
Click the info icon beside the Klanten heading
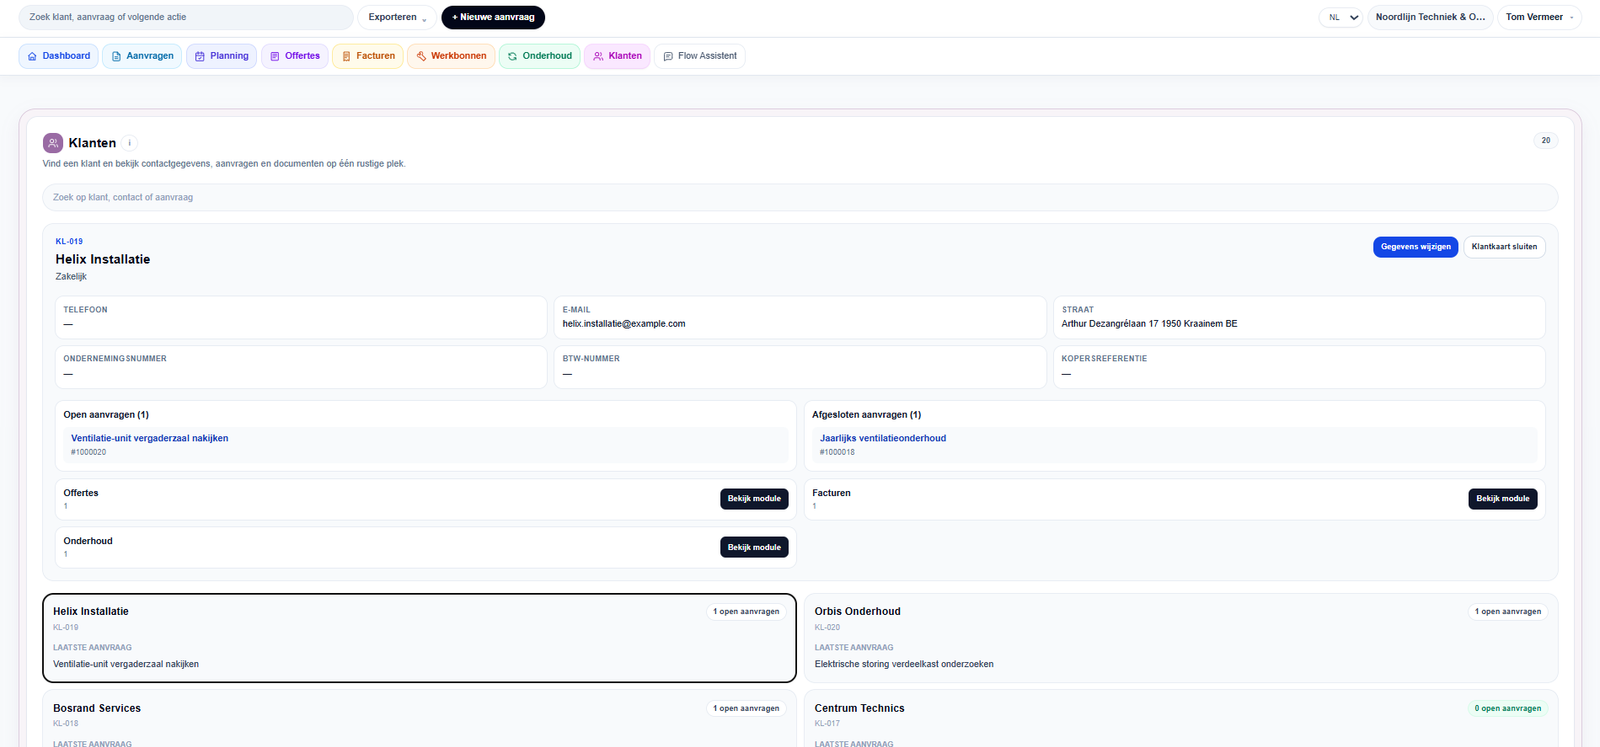(x=130, y=143)
